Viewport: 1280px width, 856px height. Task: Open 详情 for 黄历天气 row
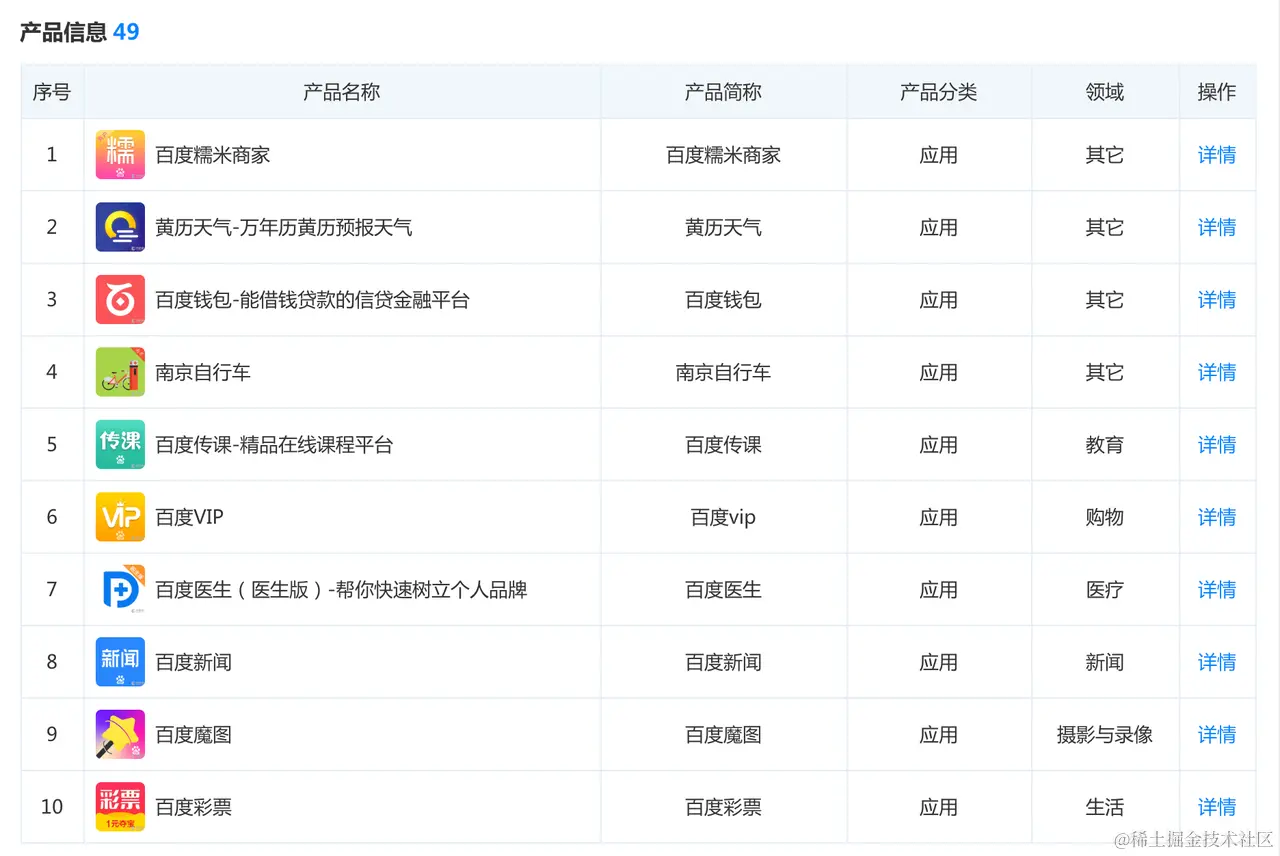point(1217,227)
